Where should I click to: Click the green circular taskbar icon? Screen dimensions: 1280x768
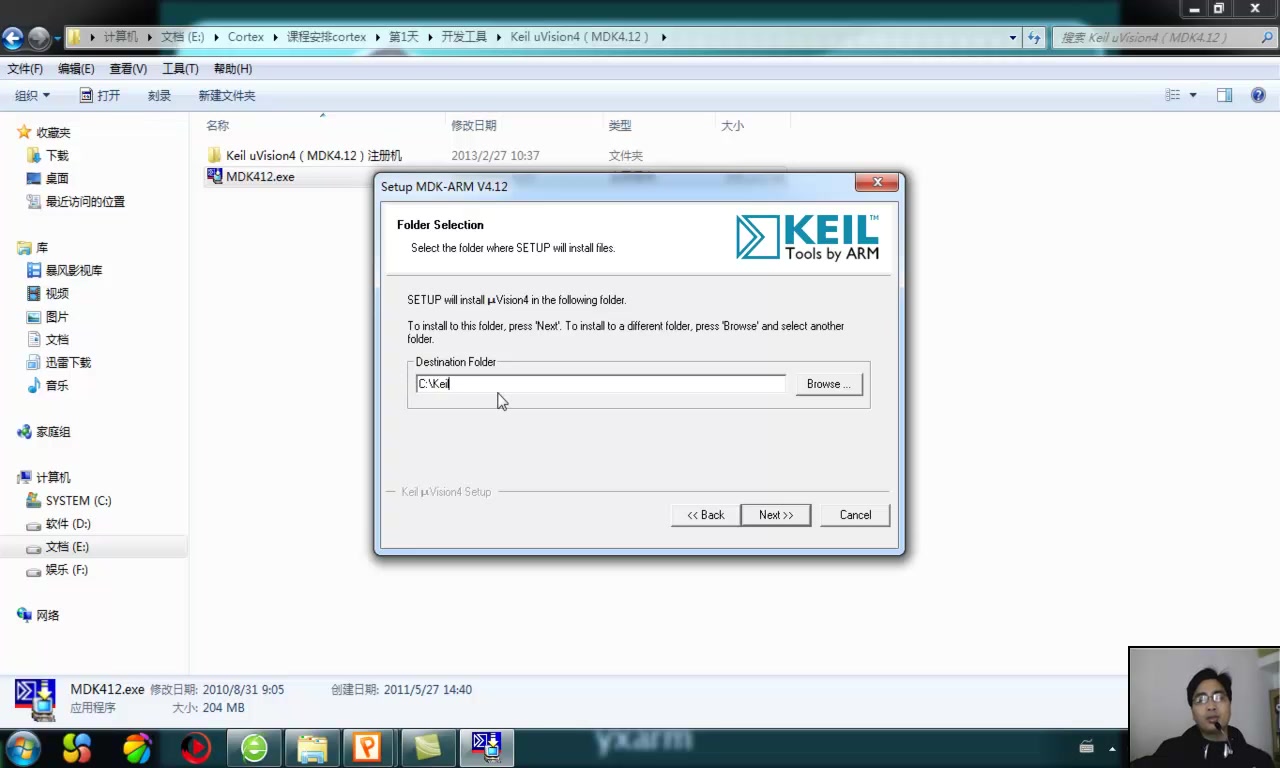tap(254, 748)
